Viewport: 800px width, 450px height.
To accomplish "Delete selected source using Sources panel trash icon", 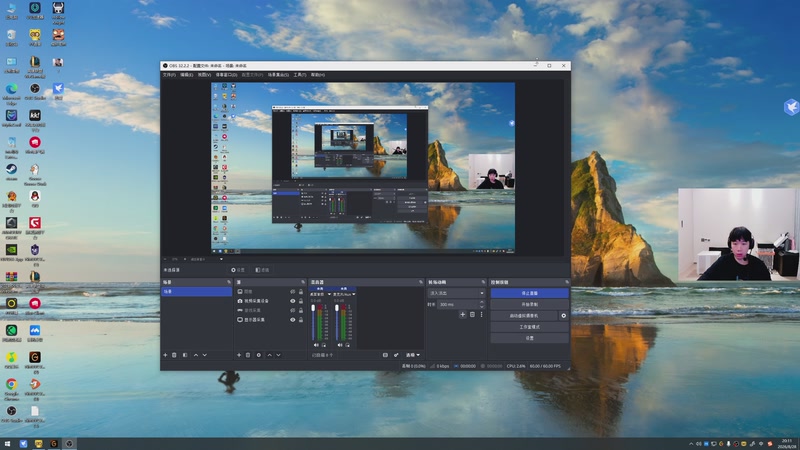I will click(248, 355).
